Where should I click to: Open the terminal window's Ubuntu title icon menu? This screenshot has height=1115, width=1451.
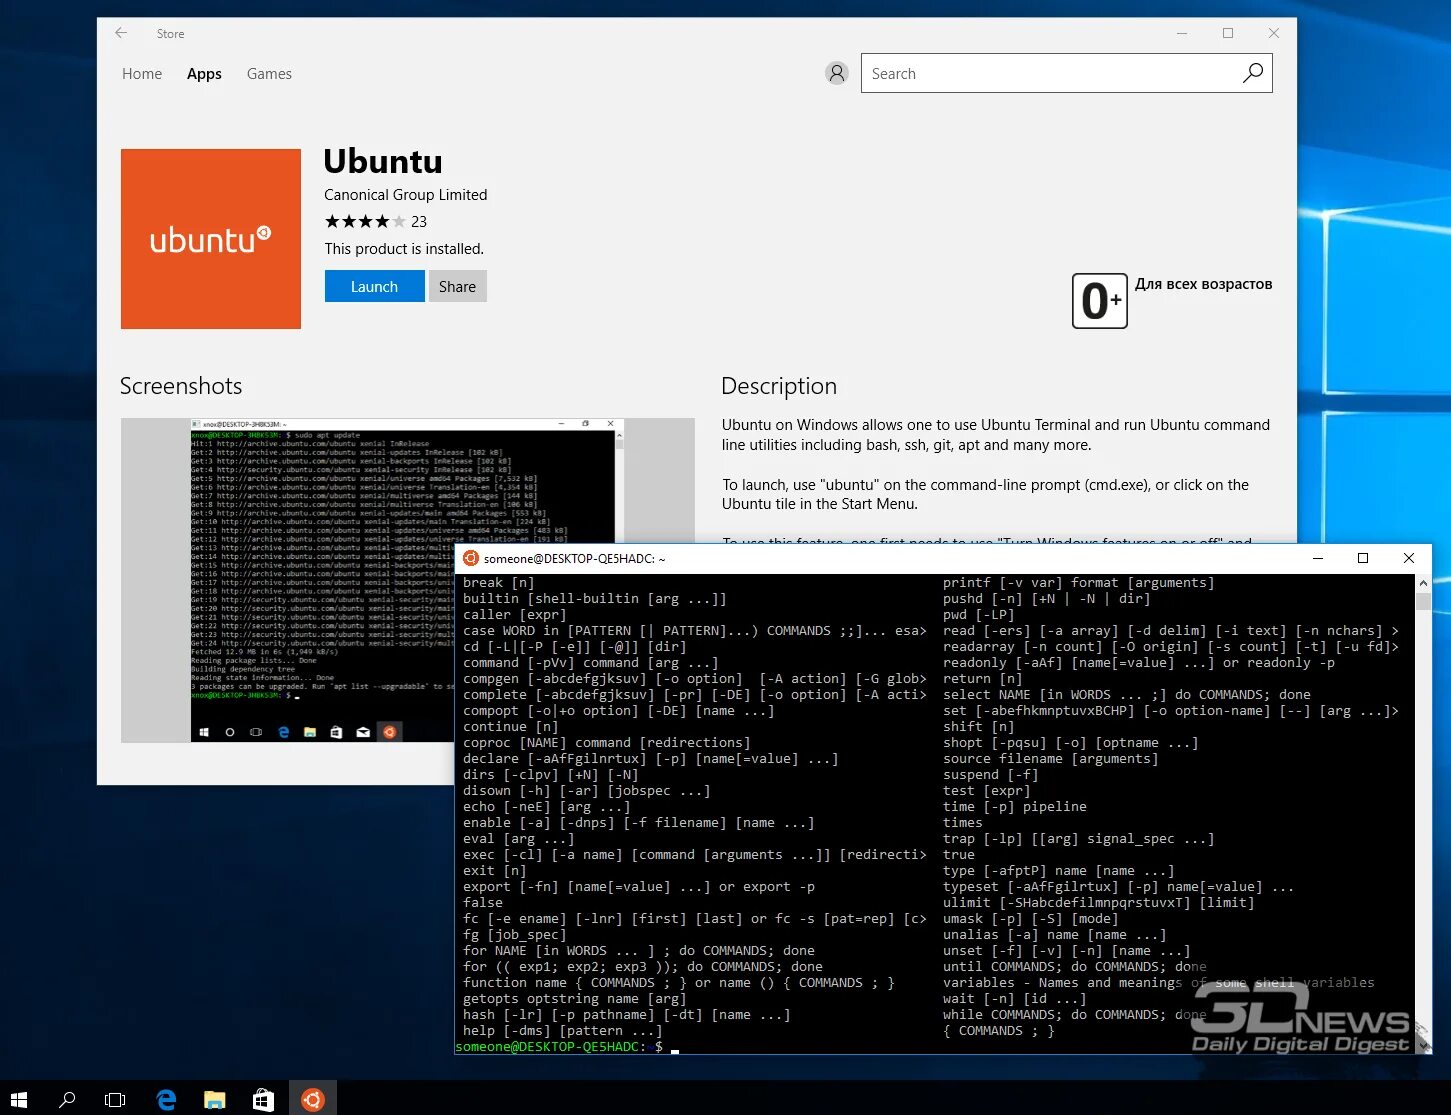pos(470,558)
